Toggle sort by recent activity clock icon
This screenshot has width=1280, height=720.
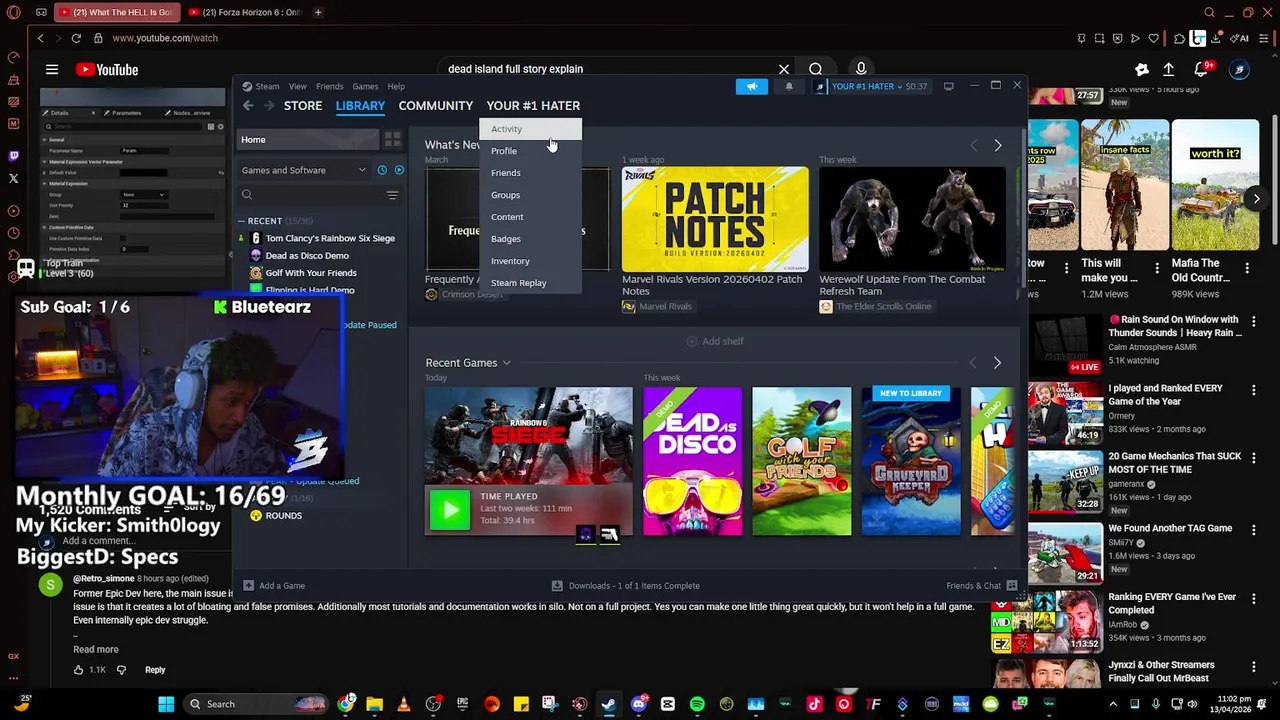click(382, 170)
